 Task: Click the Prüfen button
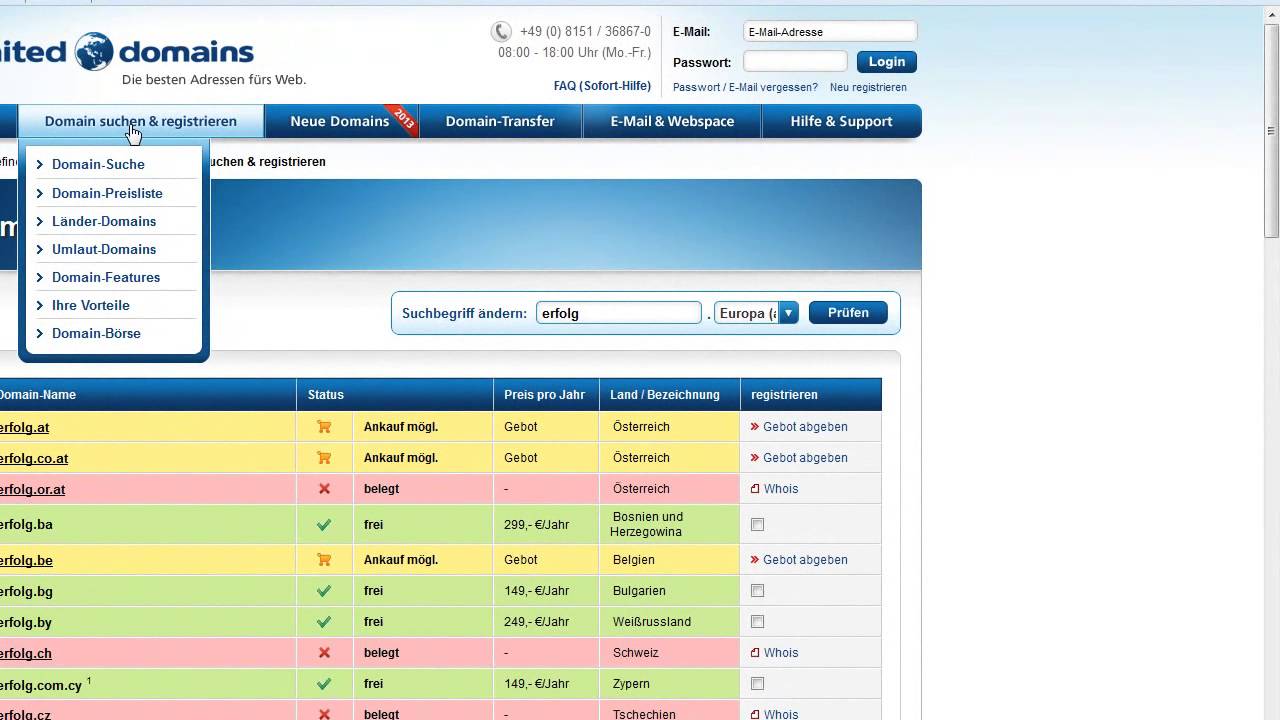848,313
